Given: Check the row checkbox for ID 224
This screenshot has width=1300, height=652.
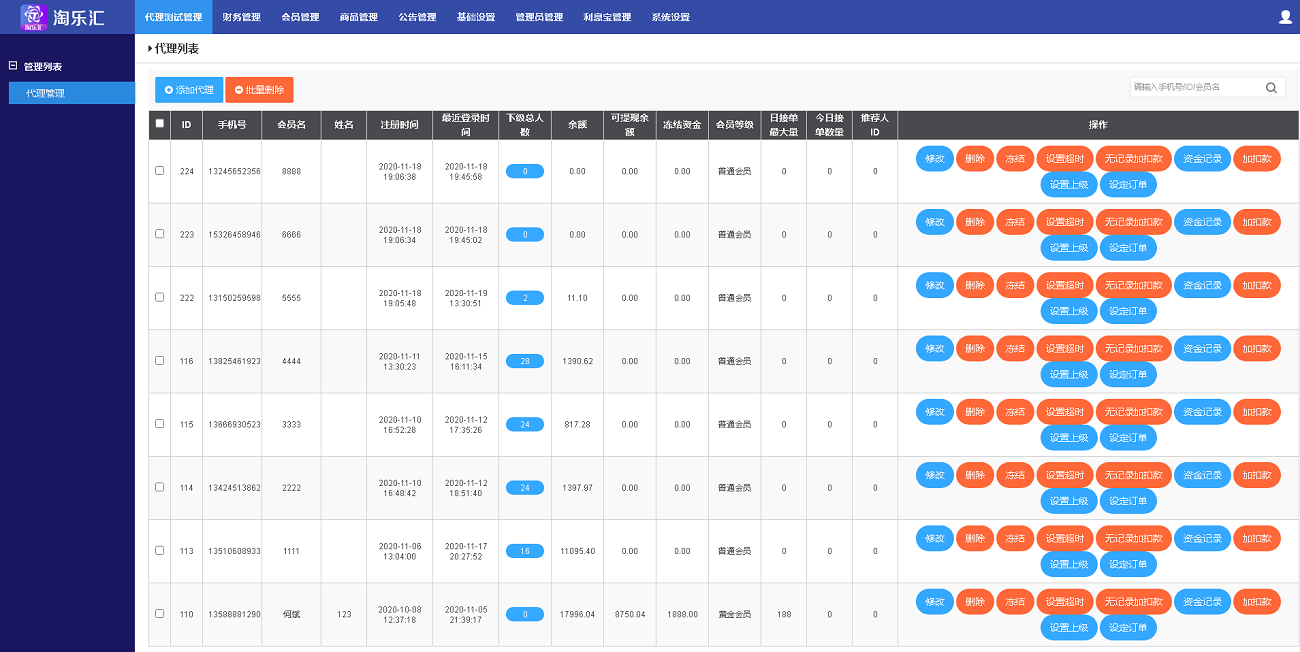Looking at the screenshot, I should click(x=159, y=170).
